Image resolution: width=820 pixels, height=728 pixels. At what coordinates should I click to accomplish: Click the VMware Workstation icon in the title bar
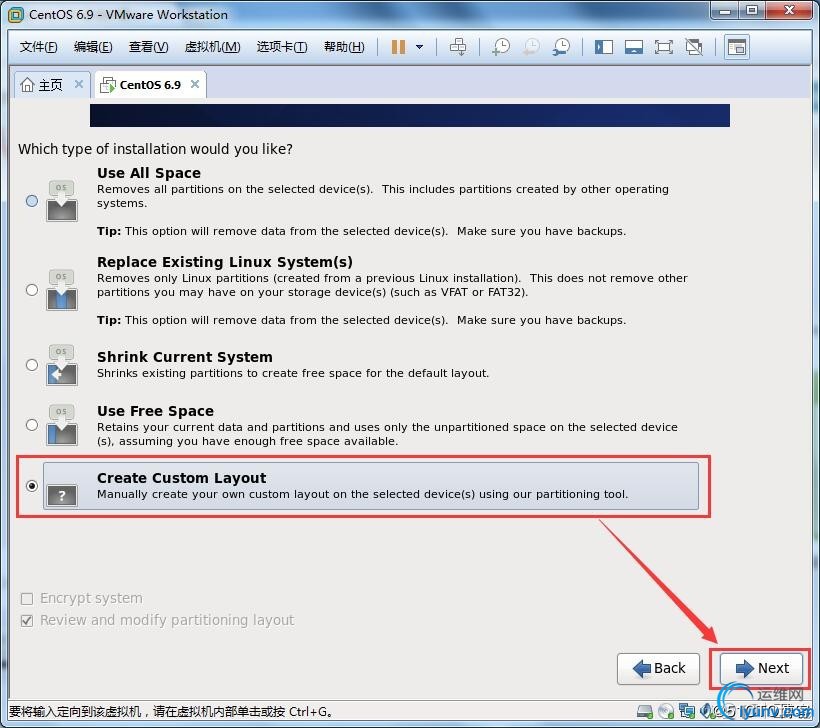tap(16, 15)
